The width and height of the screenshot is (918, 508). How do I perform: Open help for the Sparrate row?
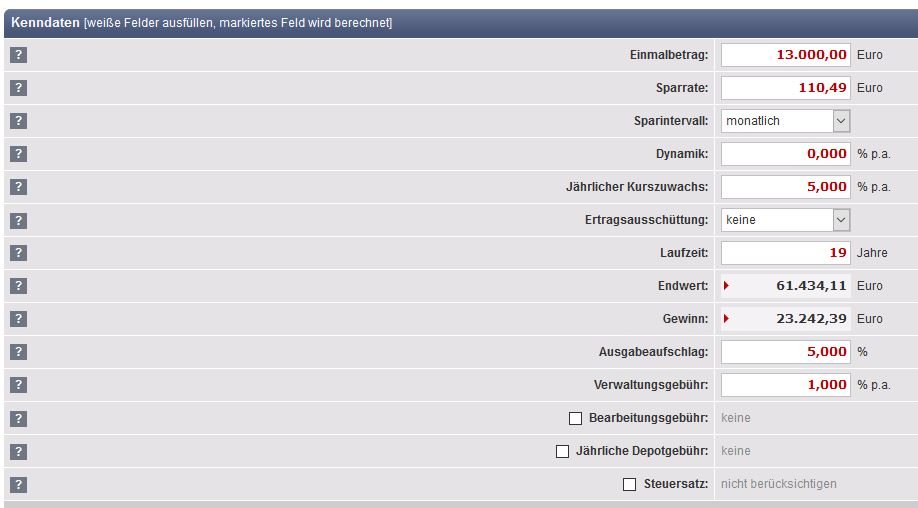18,88
